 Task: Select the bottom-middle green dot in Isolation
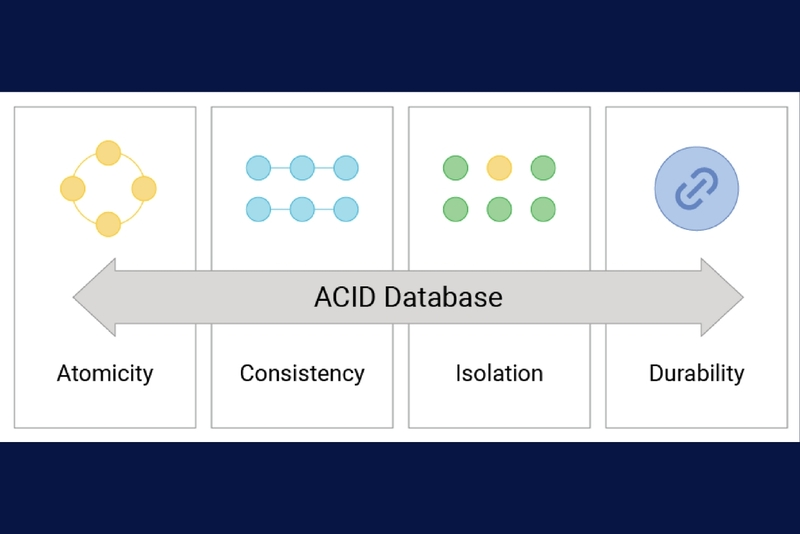[x=499, y=209]
